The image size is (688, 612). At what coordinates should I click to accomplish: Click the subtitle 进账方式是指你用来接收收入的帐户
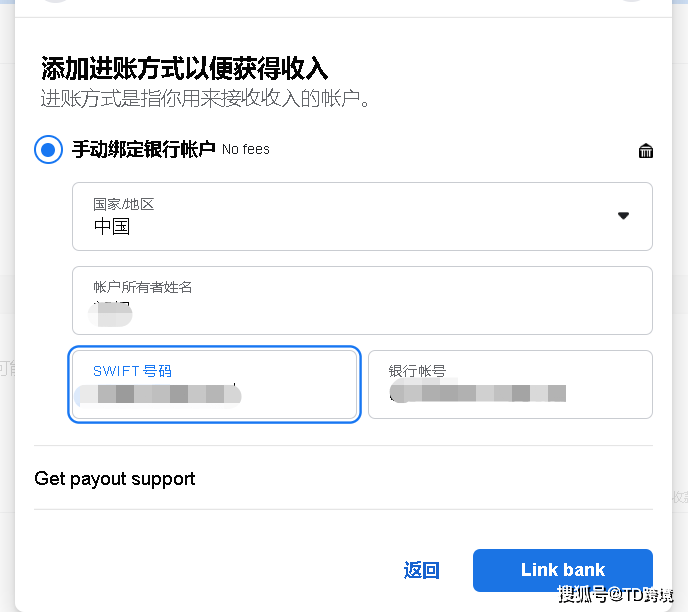(205, 98)
